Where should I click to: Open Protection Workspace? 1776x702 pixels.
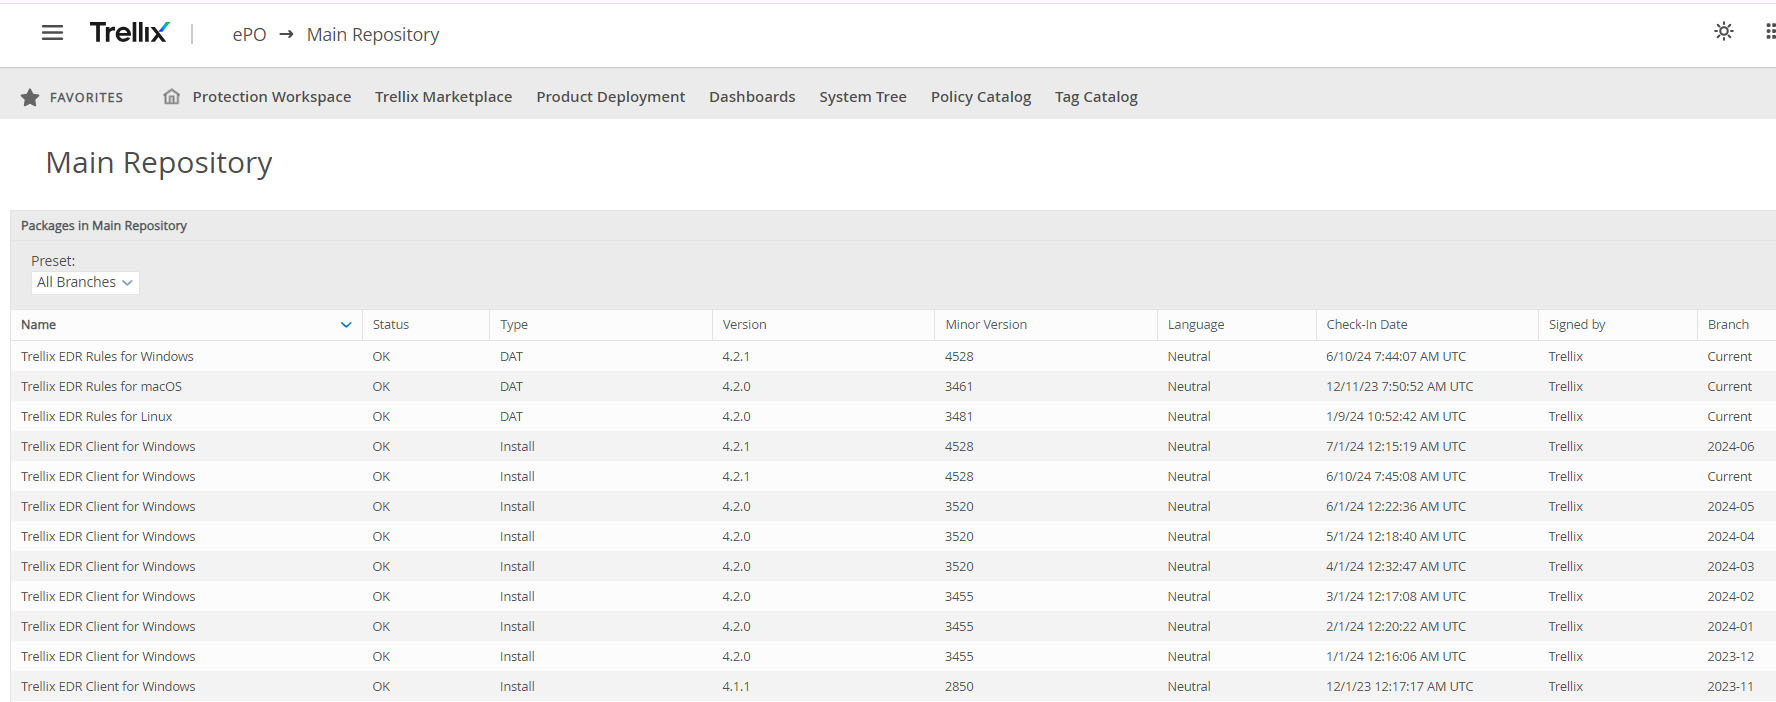coord(272,97)
